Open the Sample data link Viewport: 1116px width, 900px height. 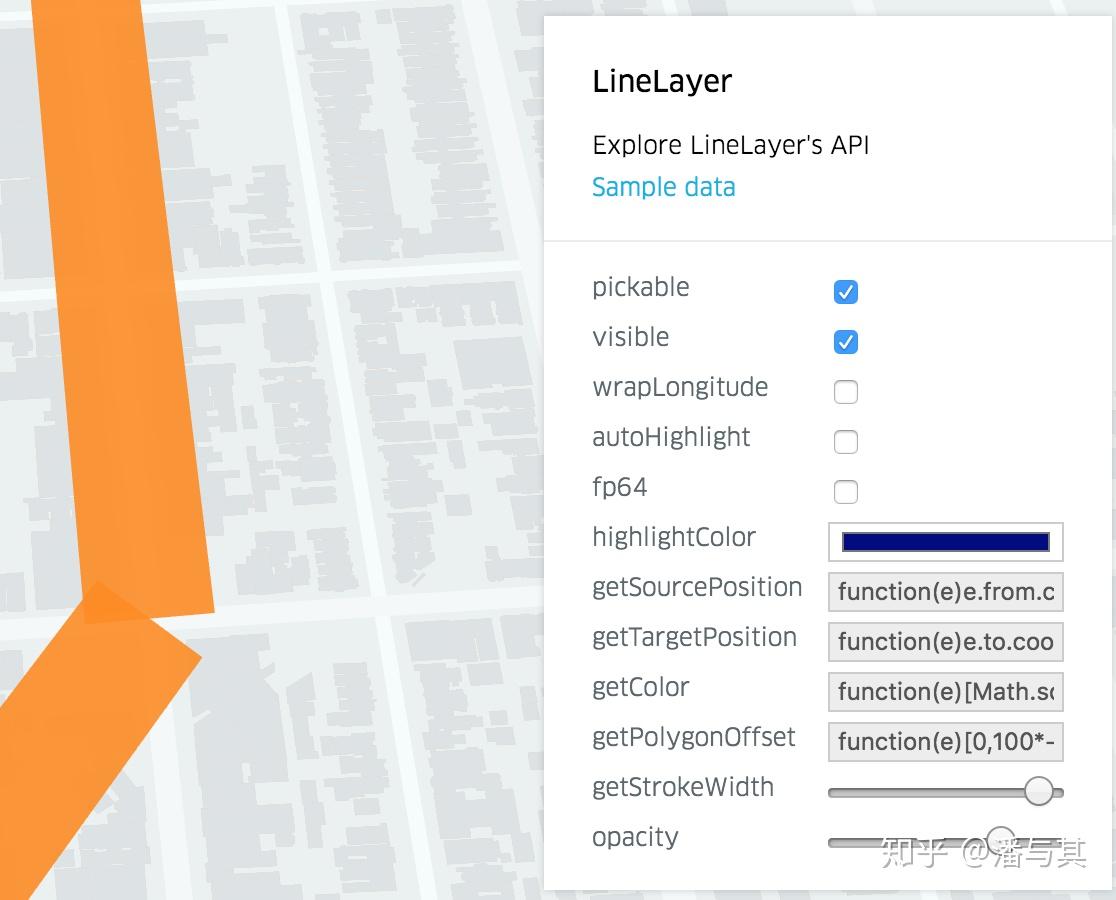663,187
